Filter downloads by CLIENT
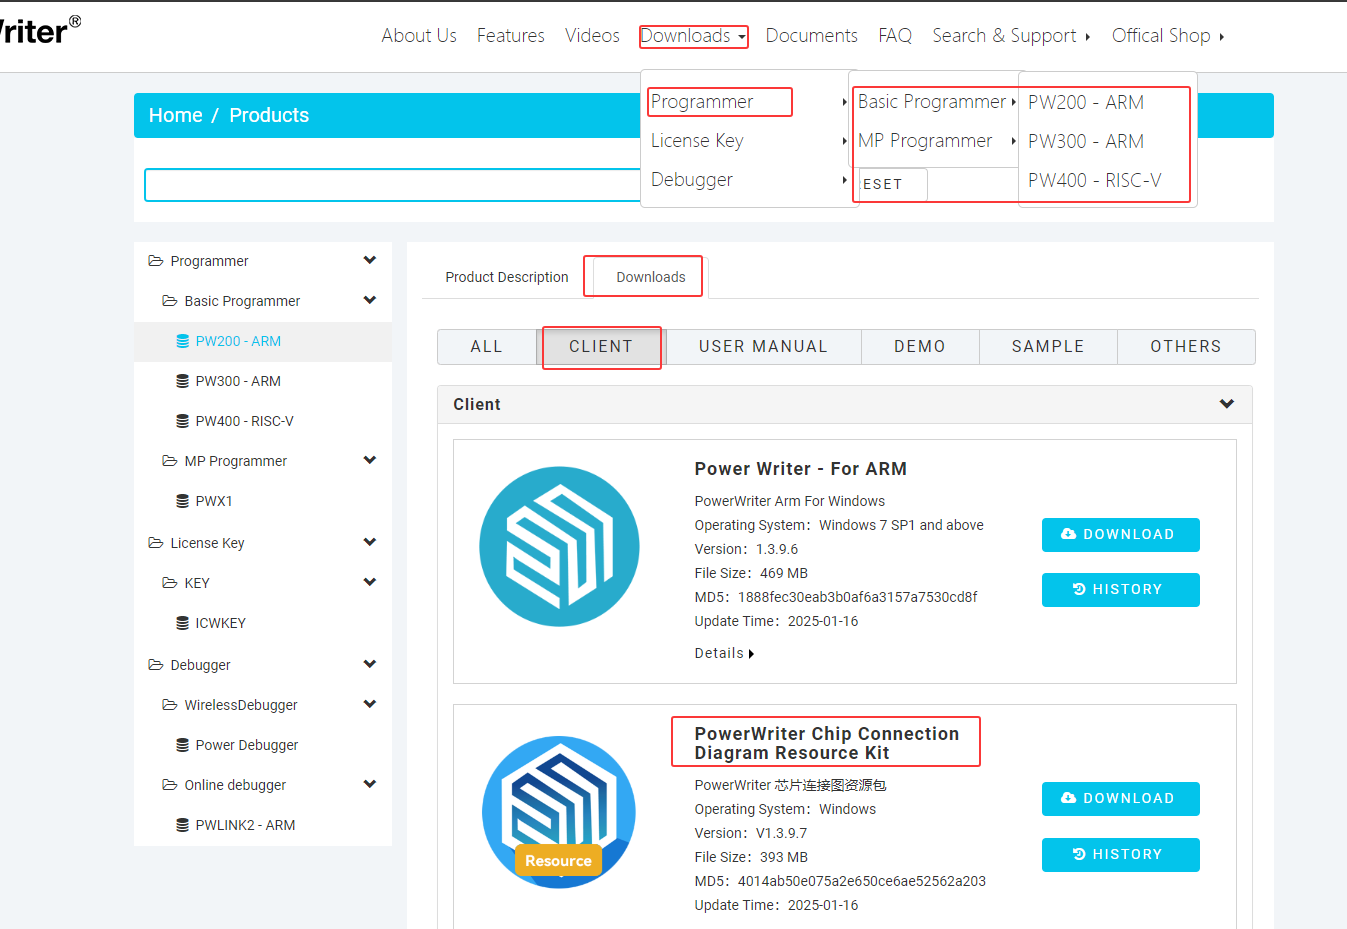The height and width of the screenshot is (929, 1347). [601, 347]
